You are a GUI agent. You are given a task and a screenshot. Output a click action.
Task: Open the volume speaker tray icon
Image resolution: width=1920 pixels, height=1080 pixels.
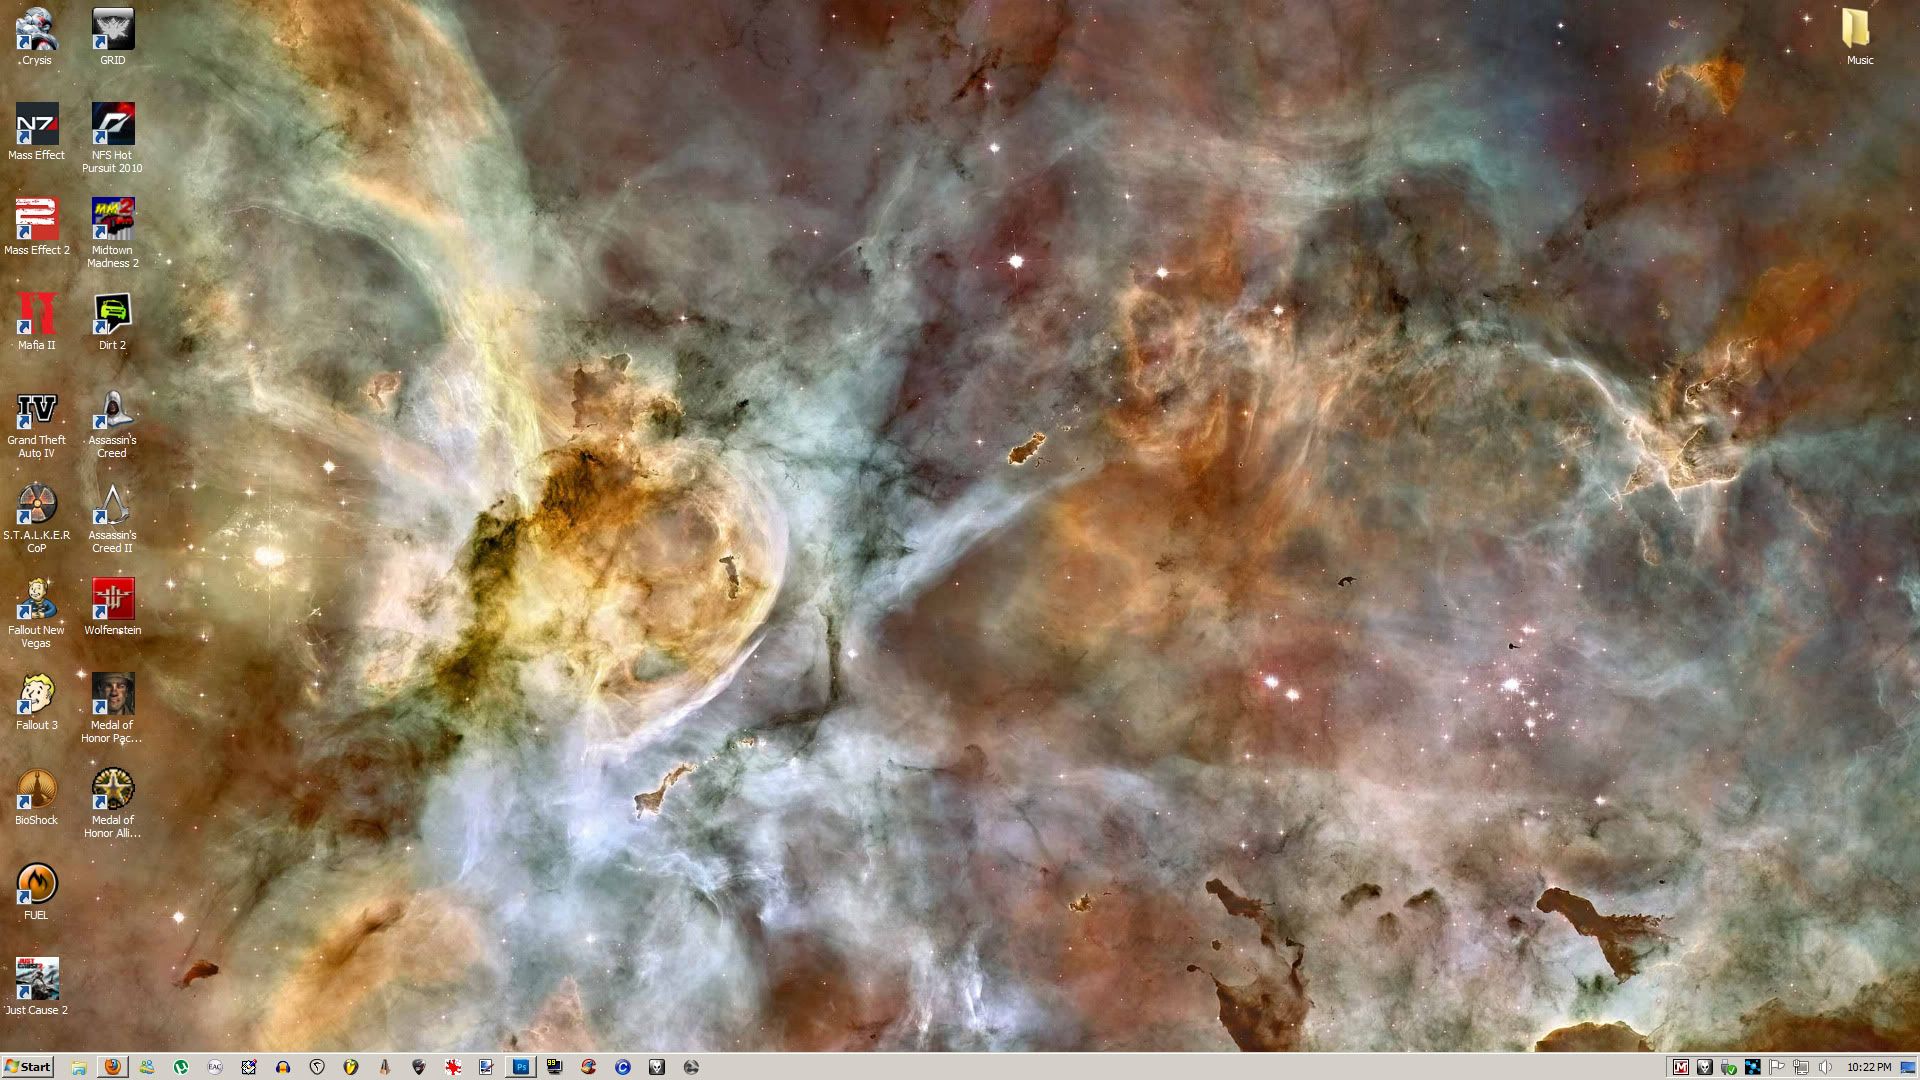point(1825,1067)
